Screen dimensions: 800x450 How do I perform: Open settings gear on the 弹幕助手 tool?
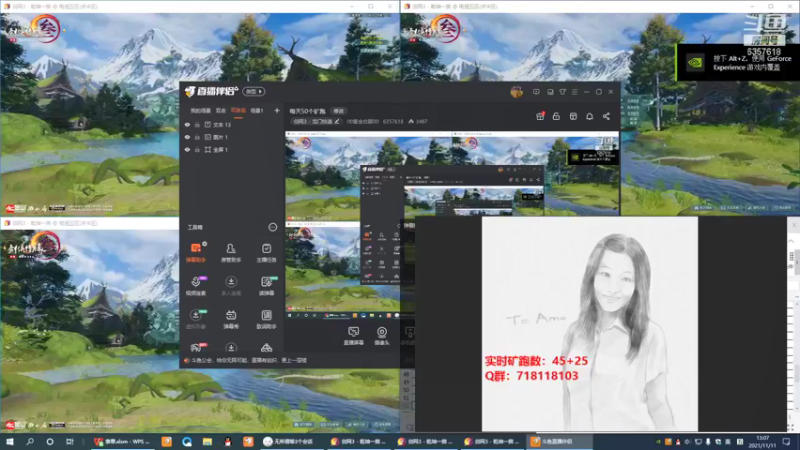coord(204,244)
